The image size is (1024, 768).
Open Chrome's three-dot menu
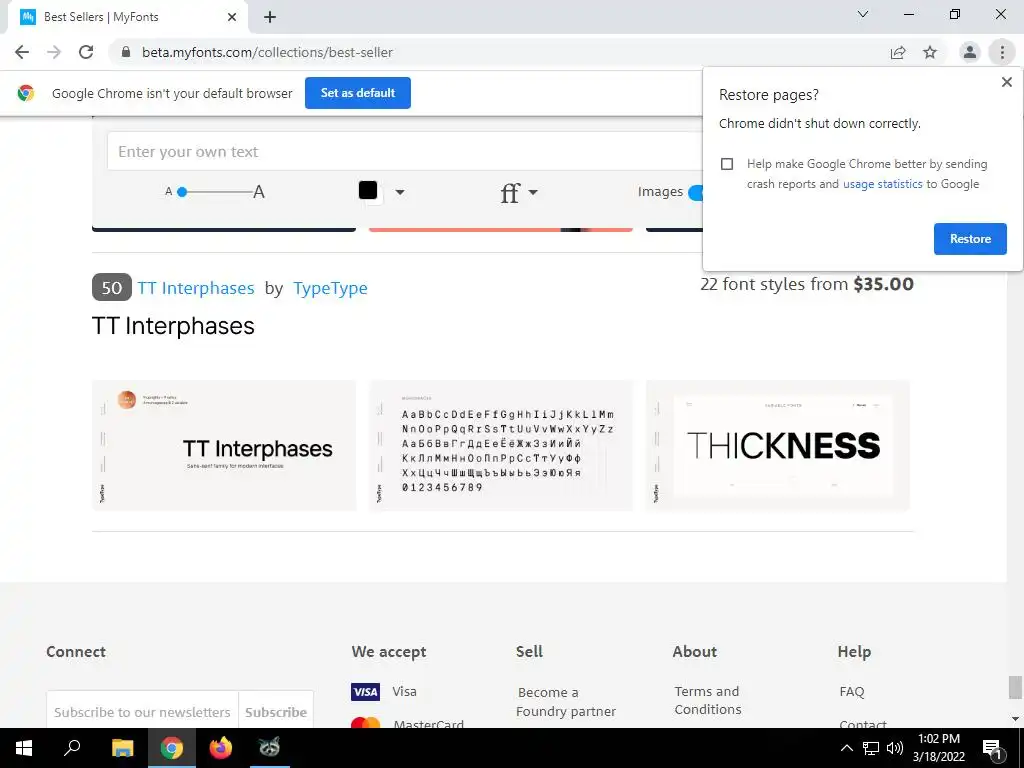tap(1002, 52)
